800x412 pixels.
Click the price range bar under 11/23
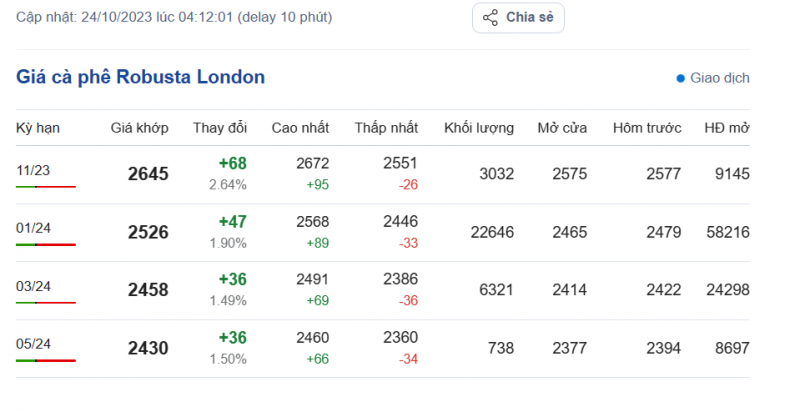(x=46, y=187)
